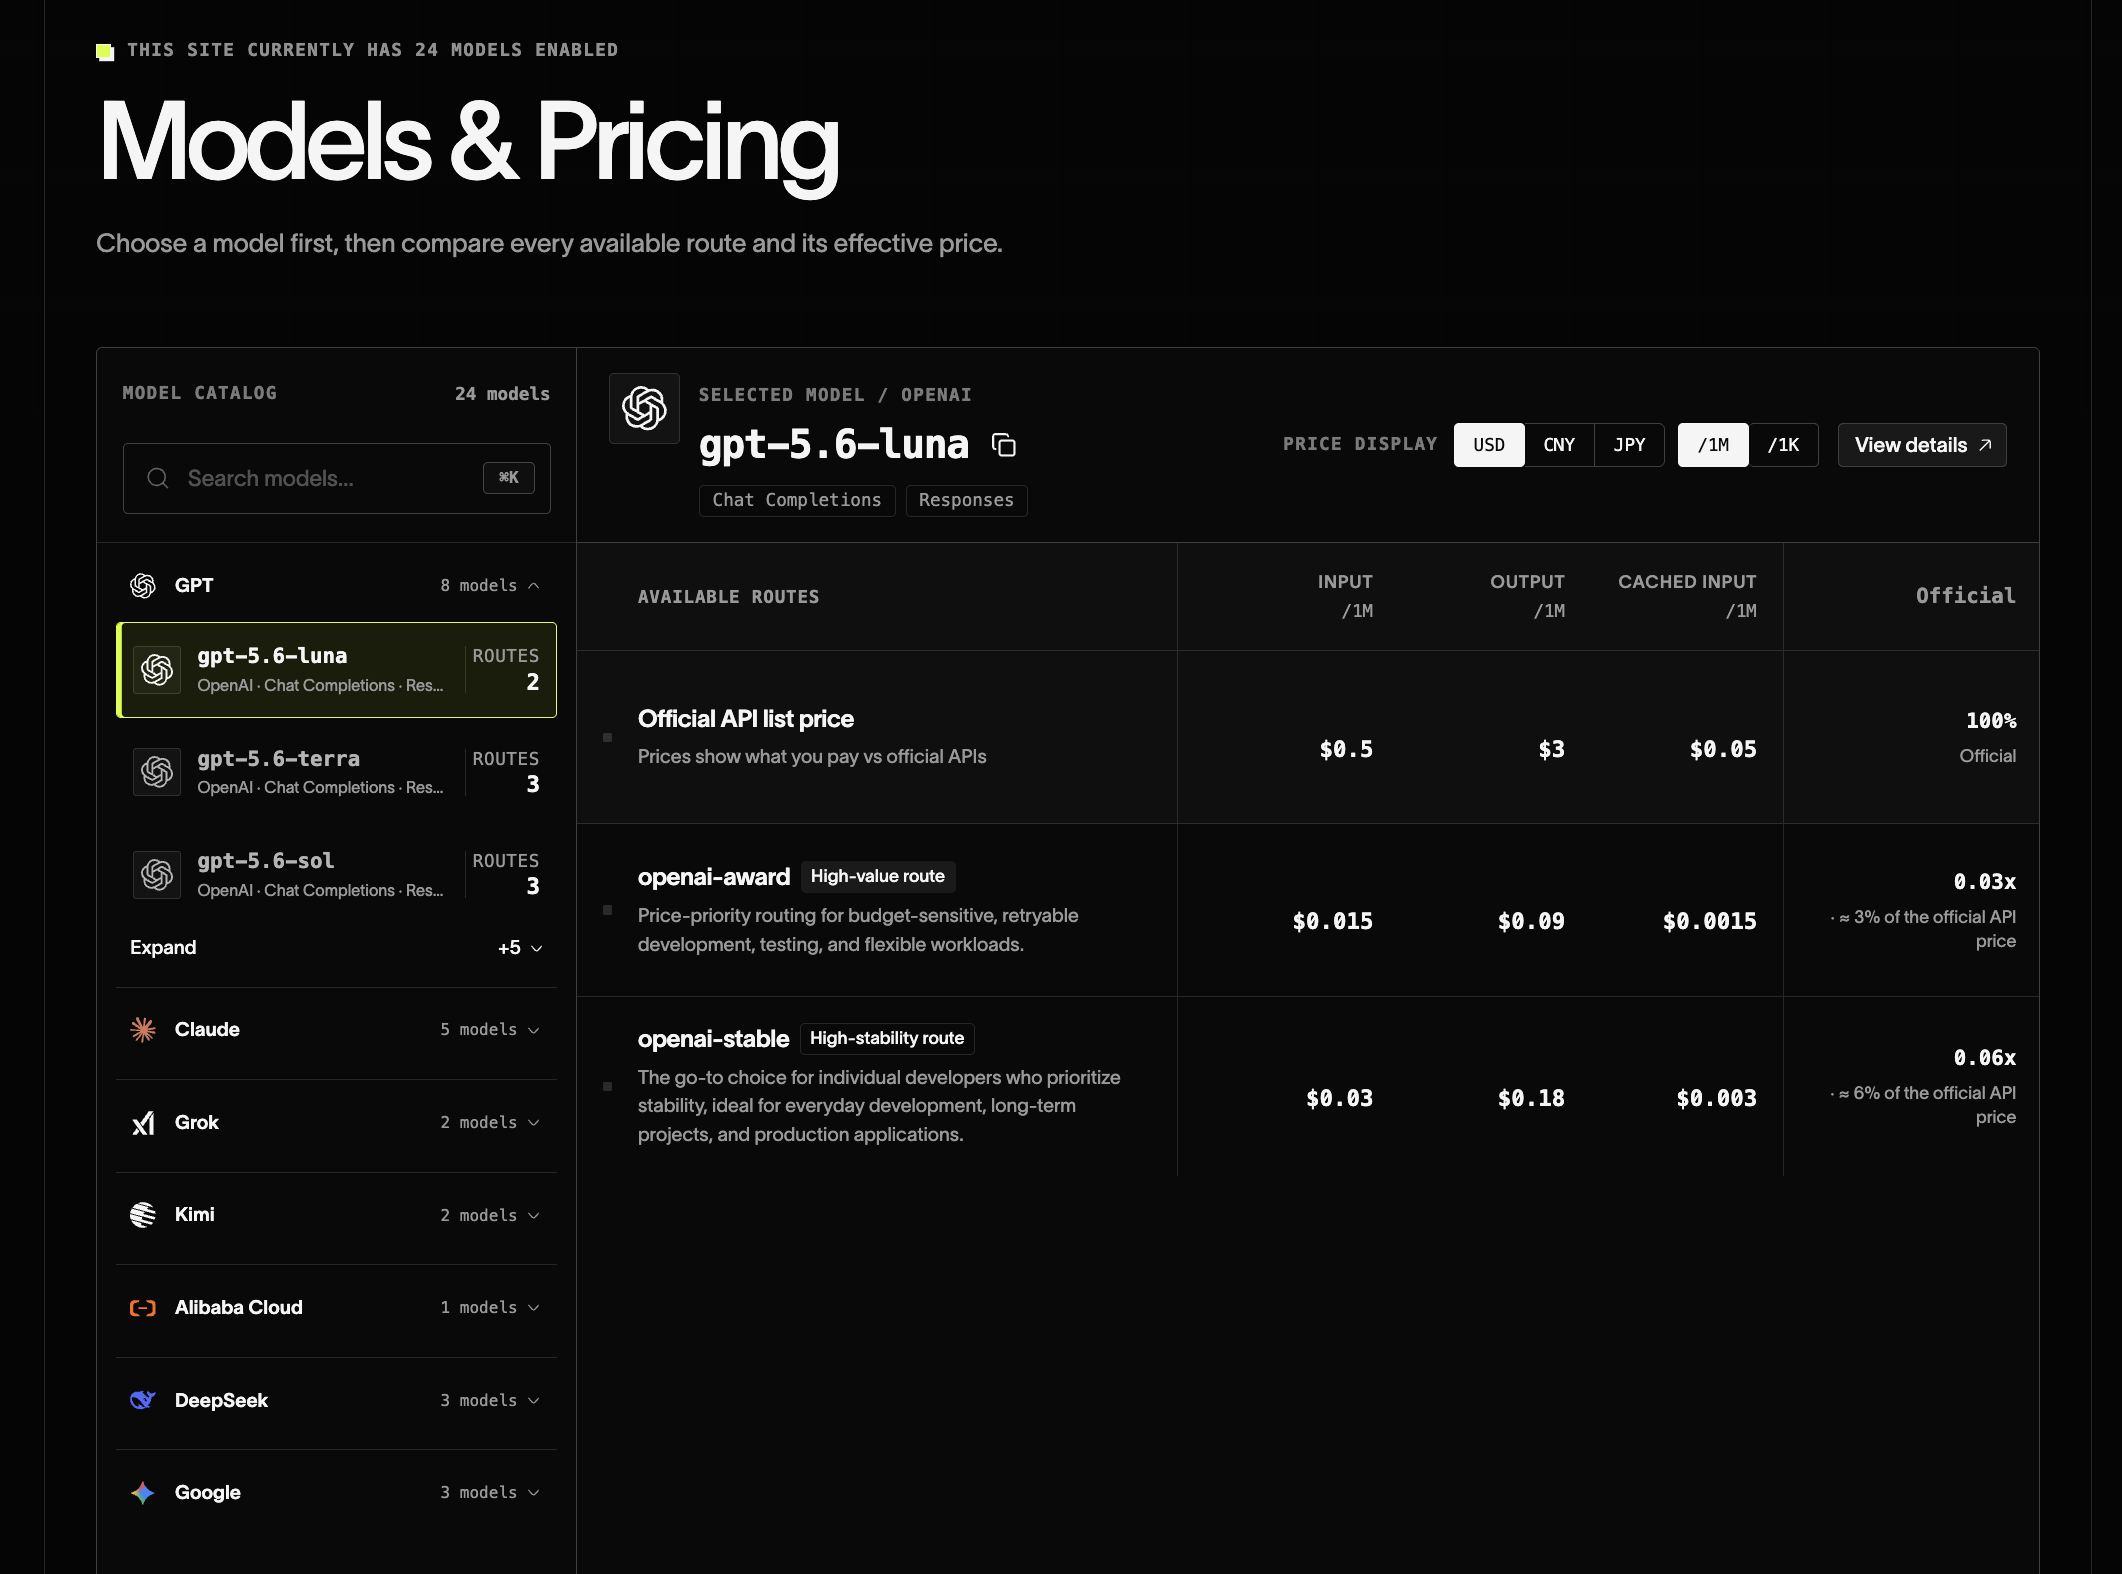This screenshot has height=1574, width=2122.
Task: Click the Claude starburst icon
Action: click(143, 1029)
